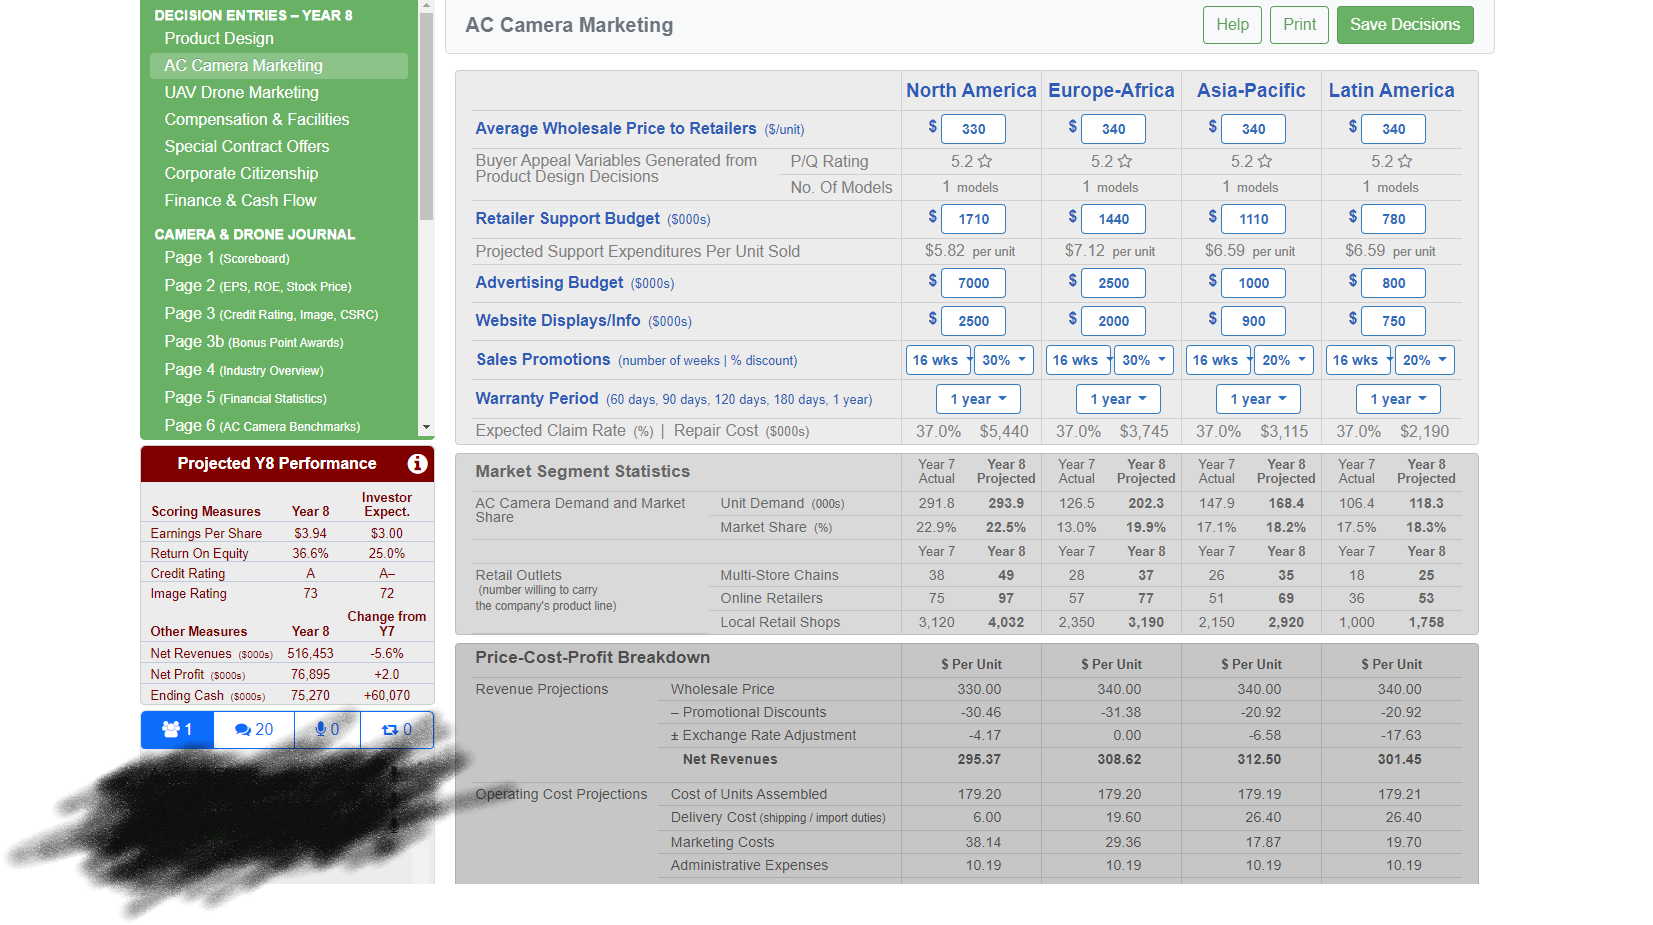Click the Asia-Pacific P/Q rating star
1653x925 pixels.
pos(1265,161)
